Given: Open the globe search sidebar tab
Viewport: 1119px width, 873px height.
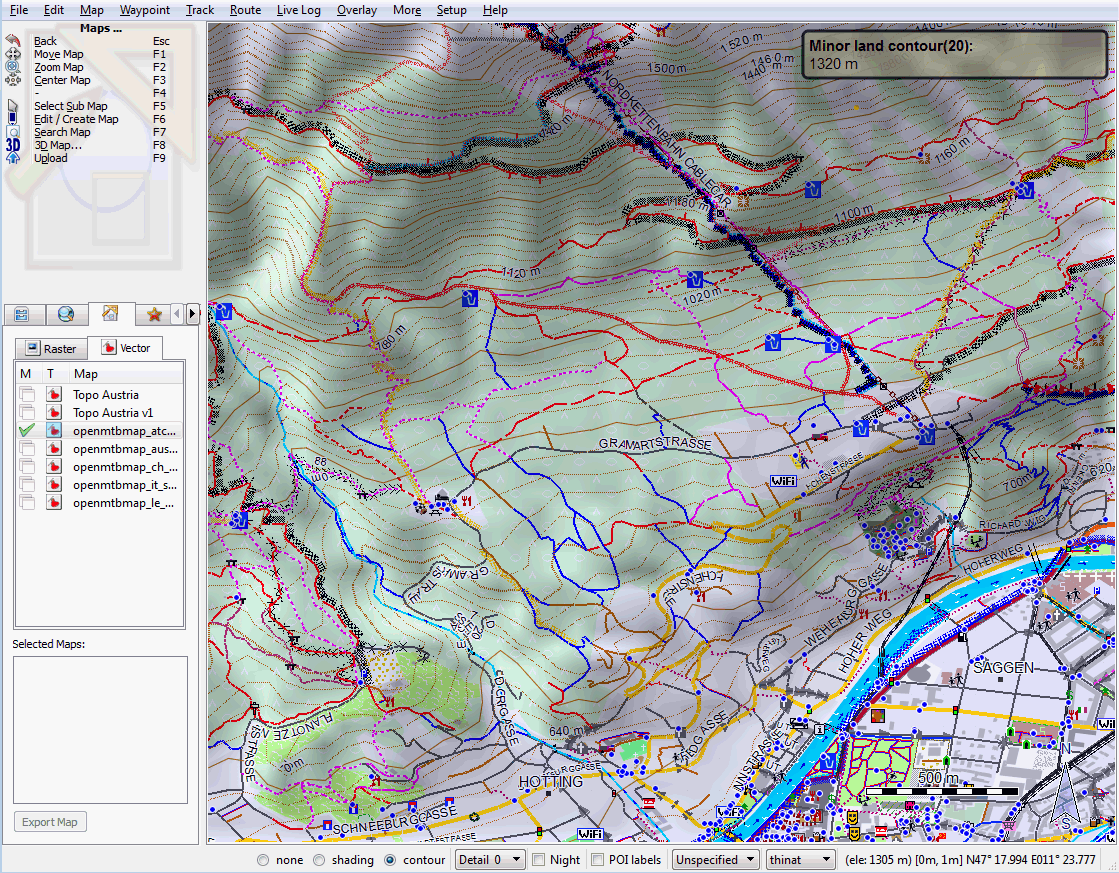Looking at the screenshot, I should [x=66, y=314].
